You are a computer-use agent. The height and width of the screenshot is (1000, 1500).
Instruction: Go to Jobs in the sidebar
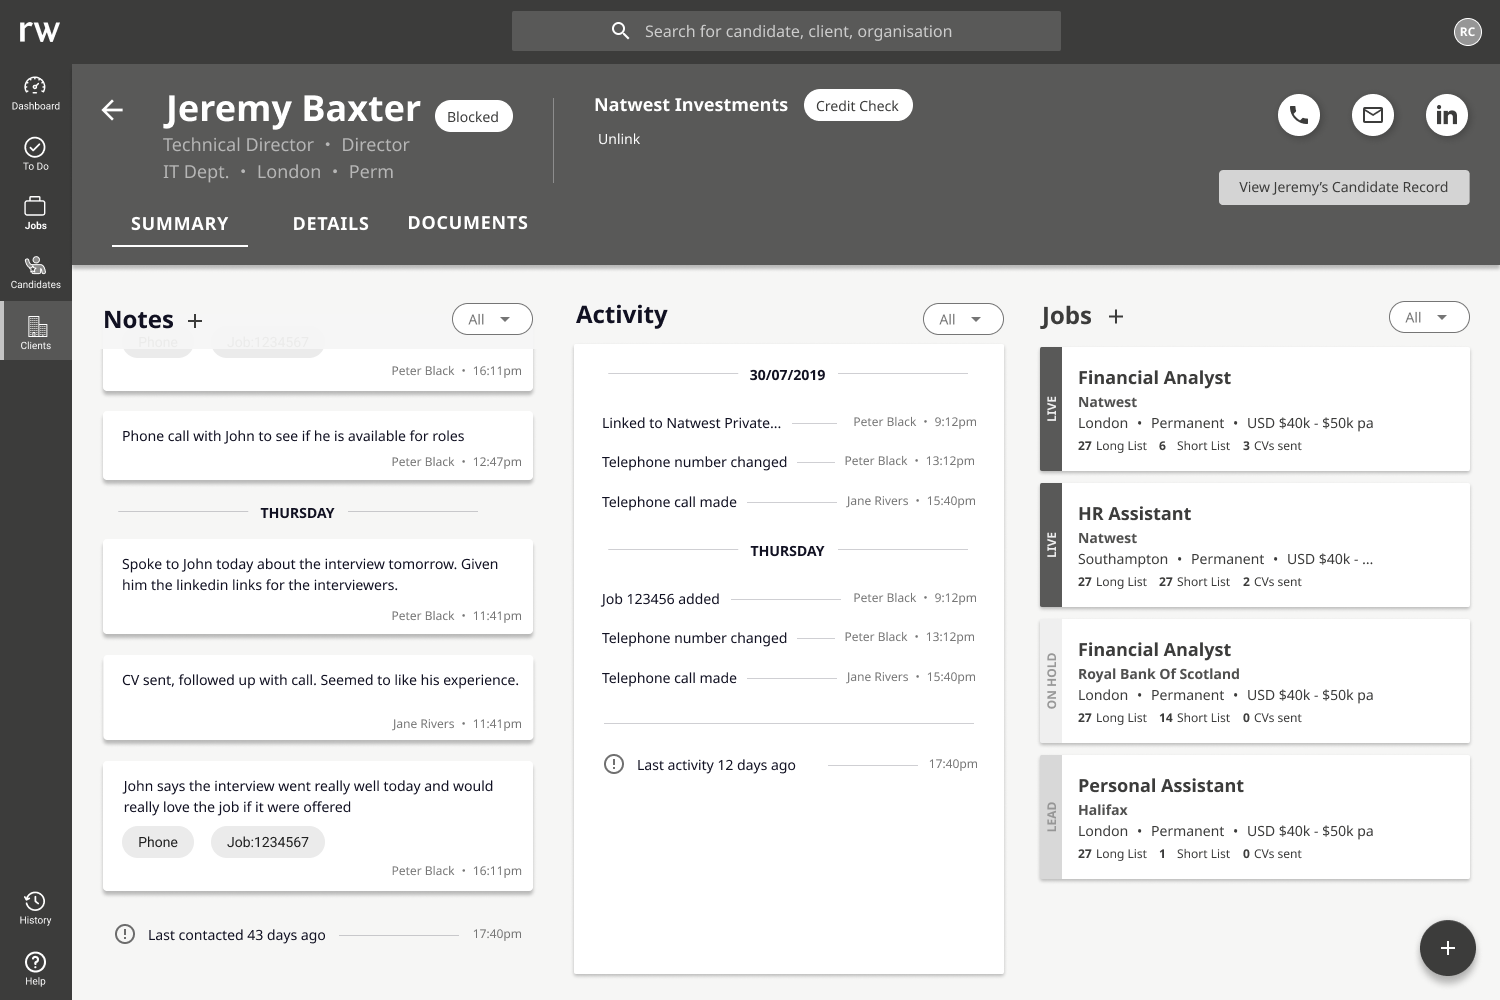click(35, 213)
